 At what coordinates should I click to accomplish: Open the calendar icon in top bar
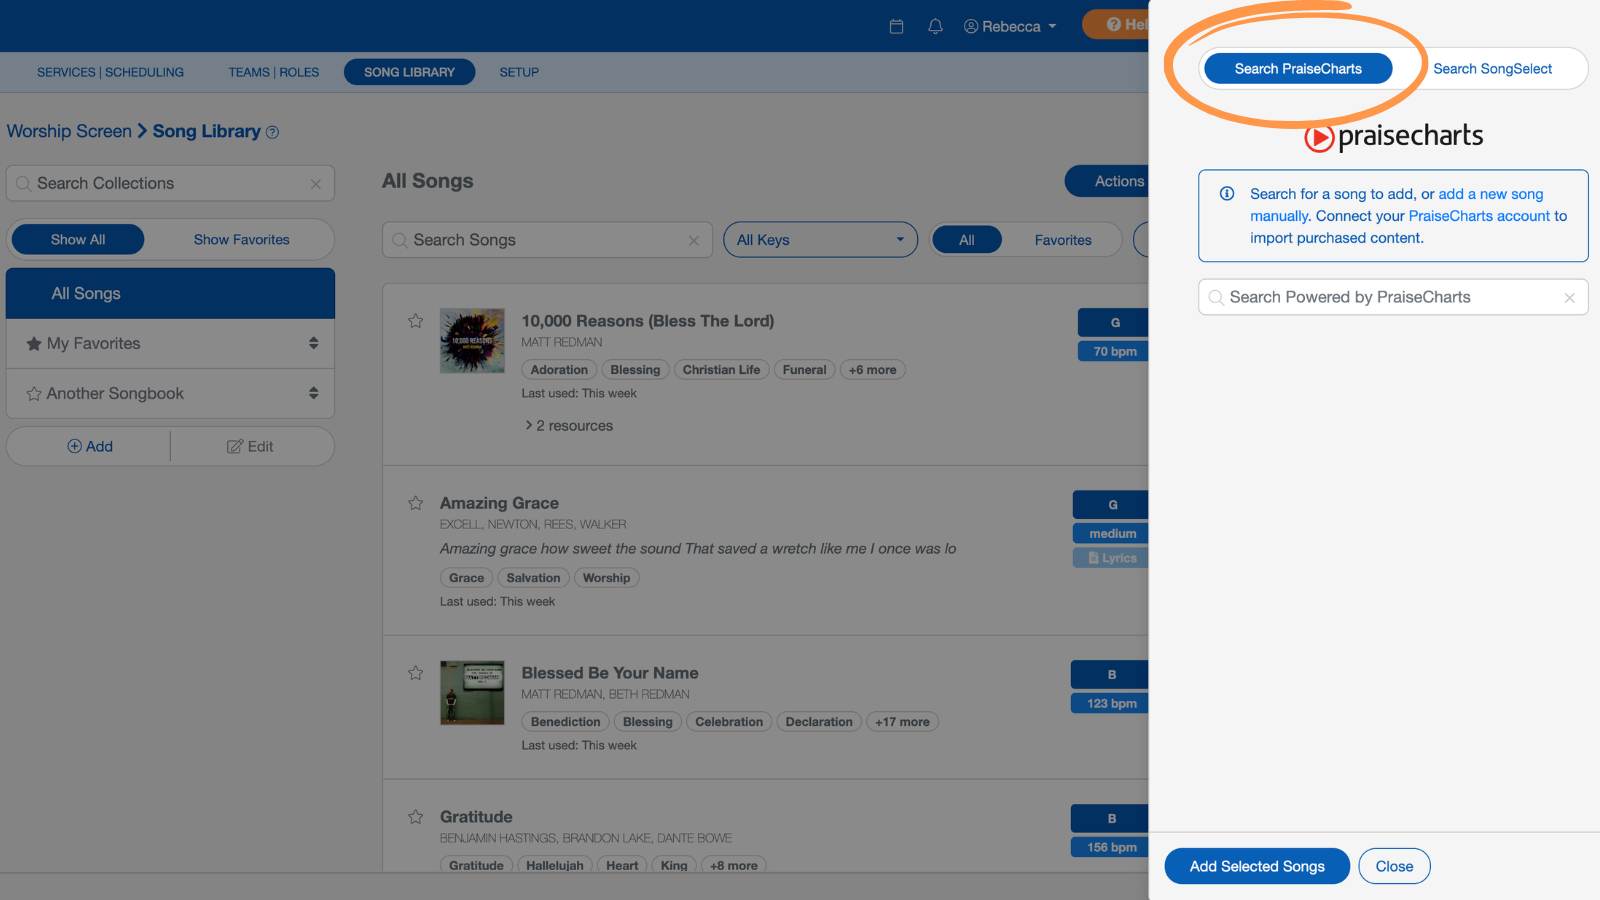(x=896, y=26)
